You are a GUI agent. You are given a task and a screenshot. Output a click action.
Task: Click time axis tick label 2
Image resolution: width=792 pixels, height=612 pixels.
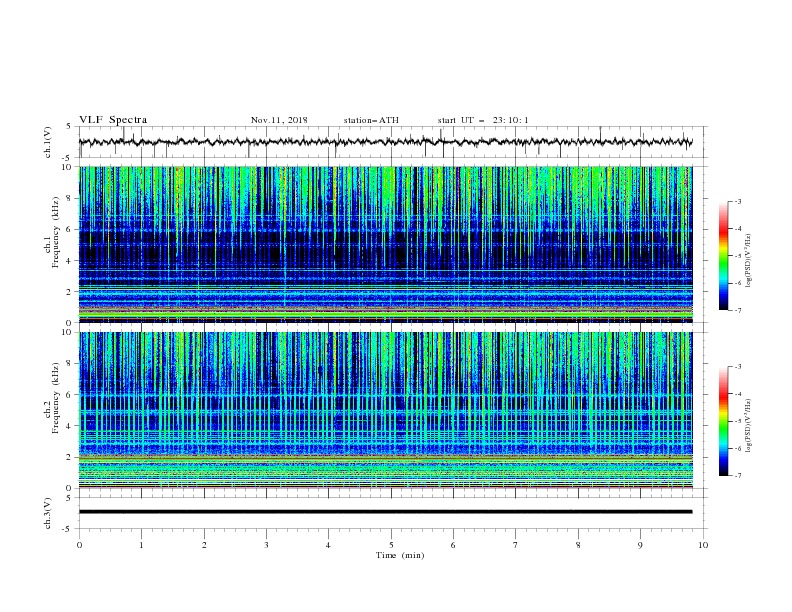pyautogui.click(x=204, y=545)
